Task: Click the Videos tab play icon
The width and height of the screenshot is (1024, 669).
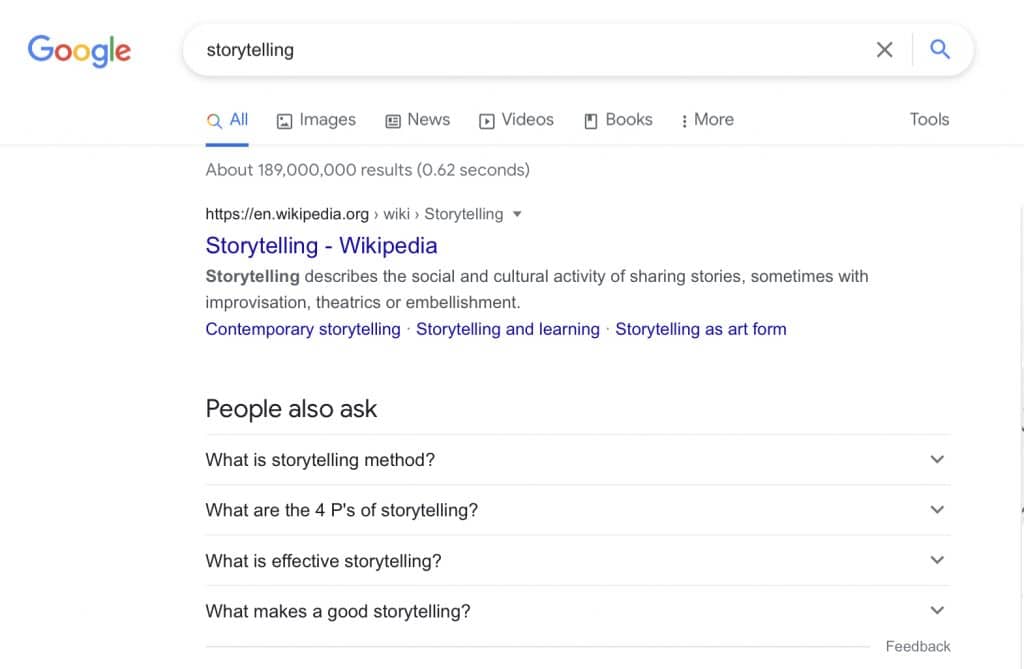Action: point(489,119)
